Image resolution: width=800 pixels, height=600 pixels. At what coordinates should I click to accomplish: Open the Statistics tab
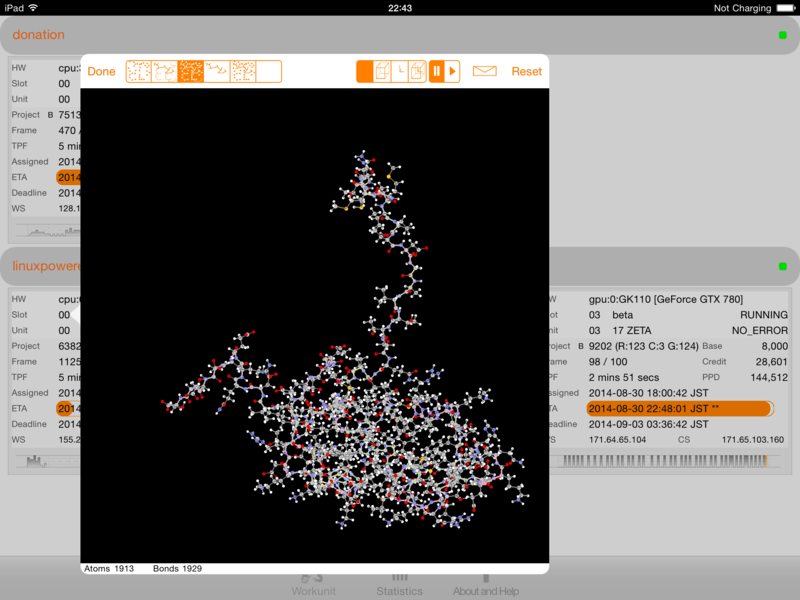point(399,585)
